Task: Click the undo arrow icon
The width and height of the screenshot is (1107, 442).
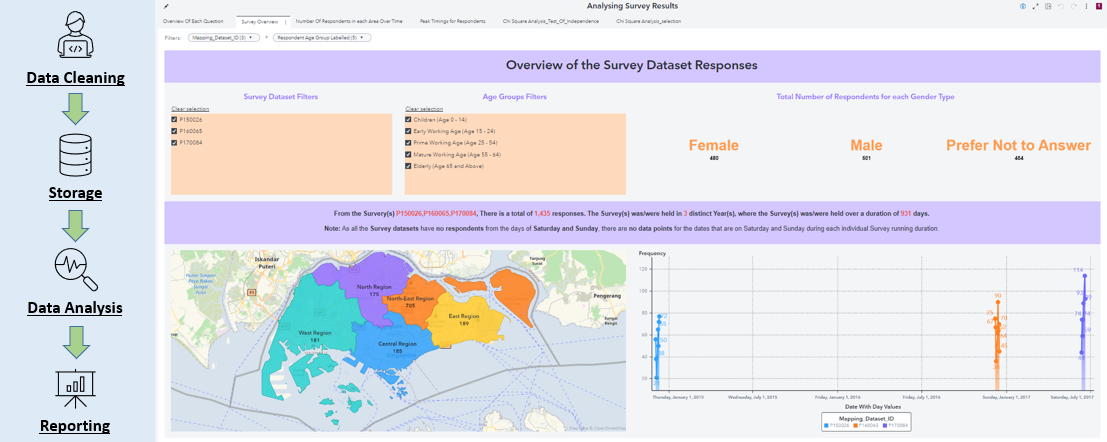Action: [1061, 6]
